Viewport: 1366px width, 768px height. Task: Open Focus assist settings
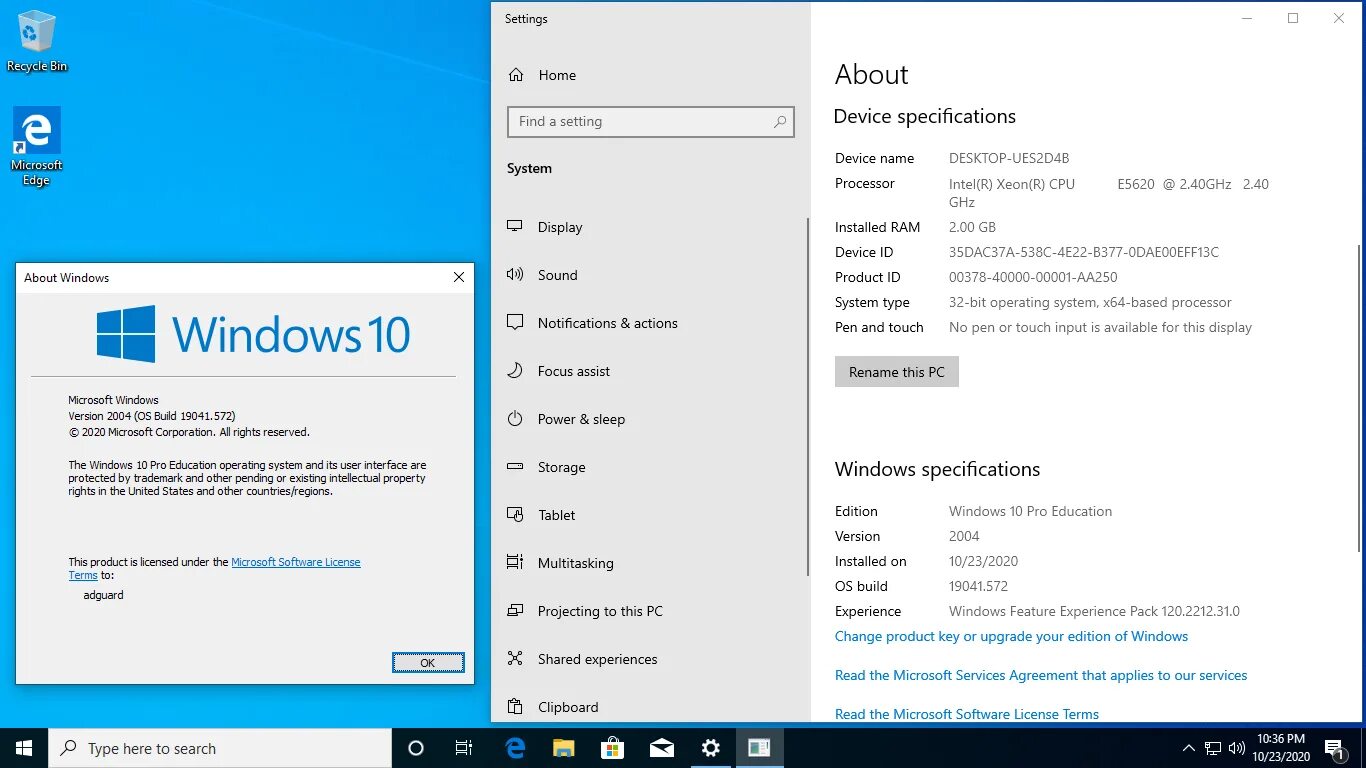574,371
